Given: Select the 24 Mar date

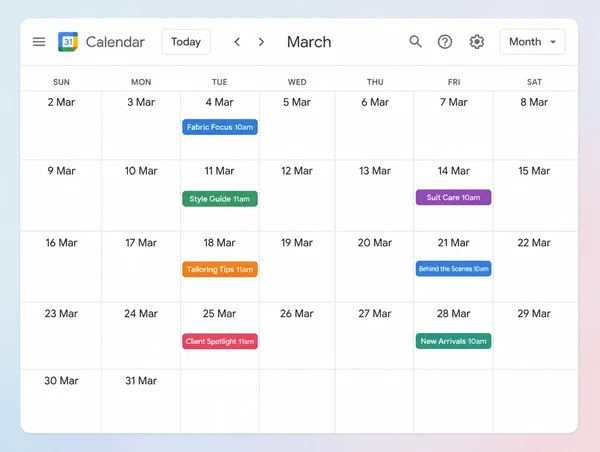Looking at the screenshot, I should [x=141, y=313].
